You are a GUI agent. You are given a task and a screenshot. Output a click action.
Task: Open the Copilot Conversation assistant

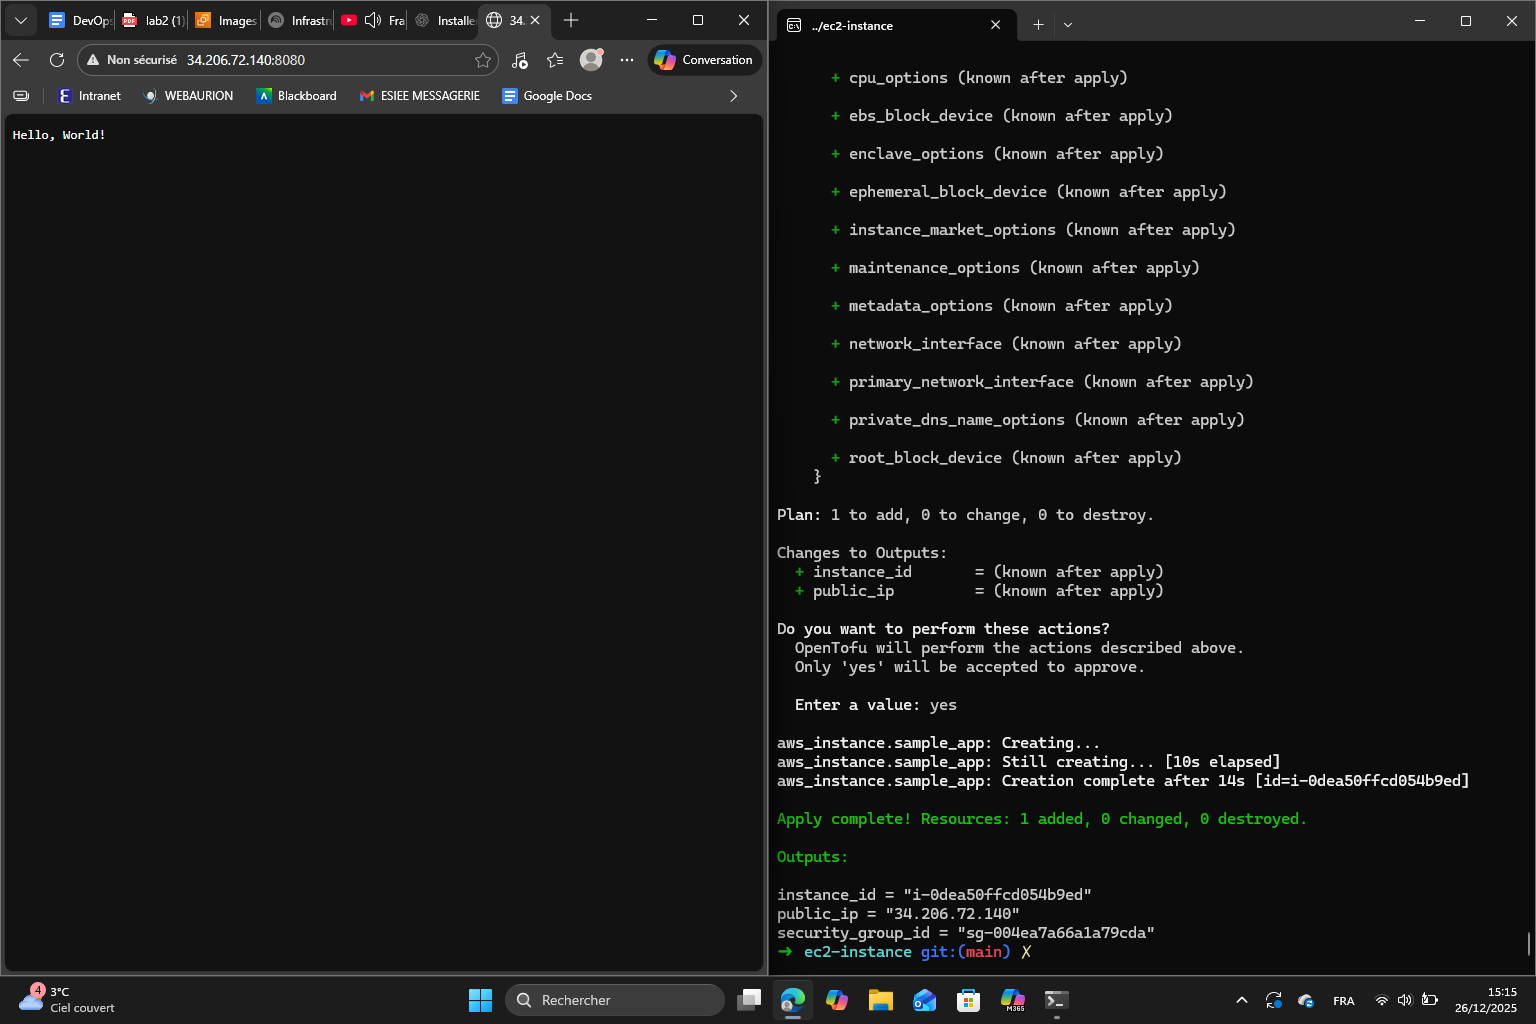coord(703,59)
